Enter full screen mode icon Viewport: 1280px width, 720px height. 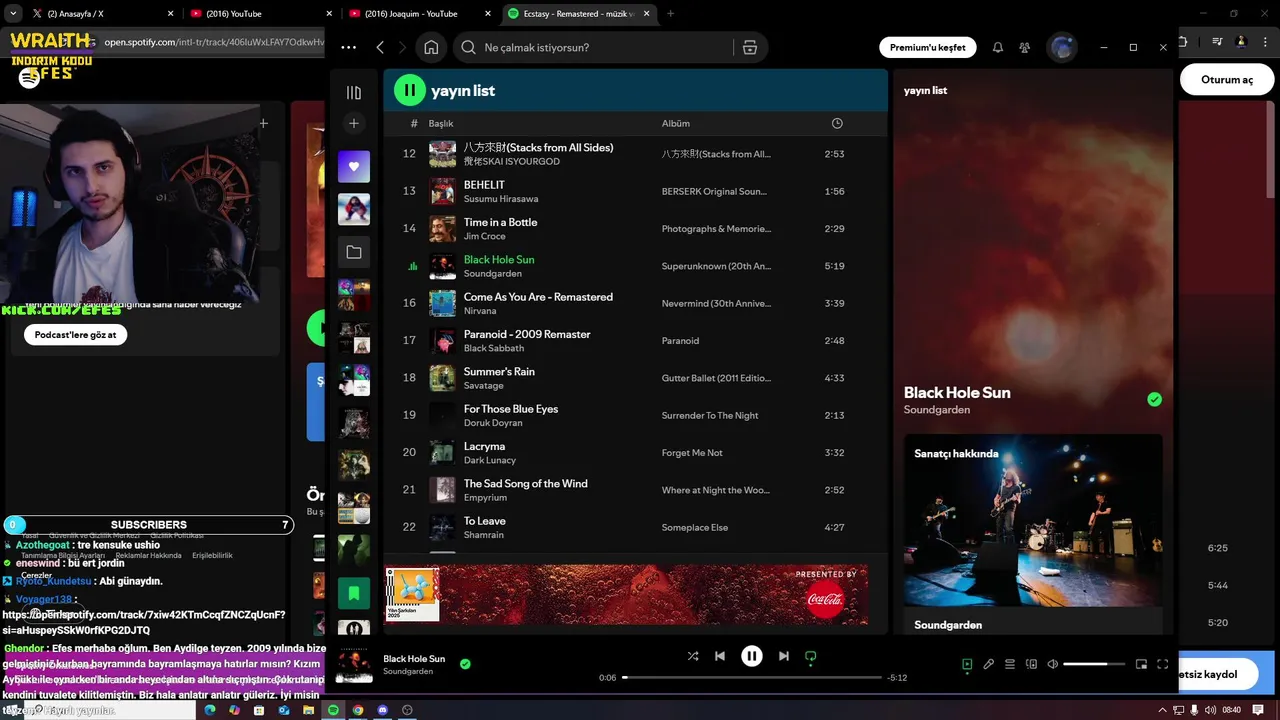1163,664
